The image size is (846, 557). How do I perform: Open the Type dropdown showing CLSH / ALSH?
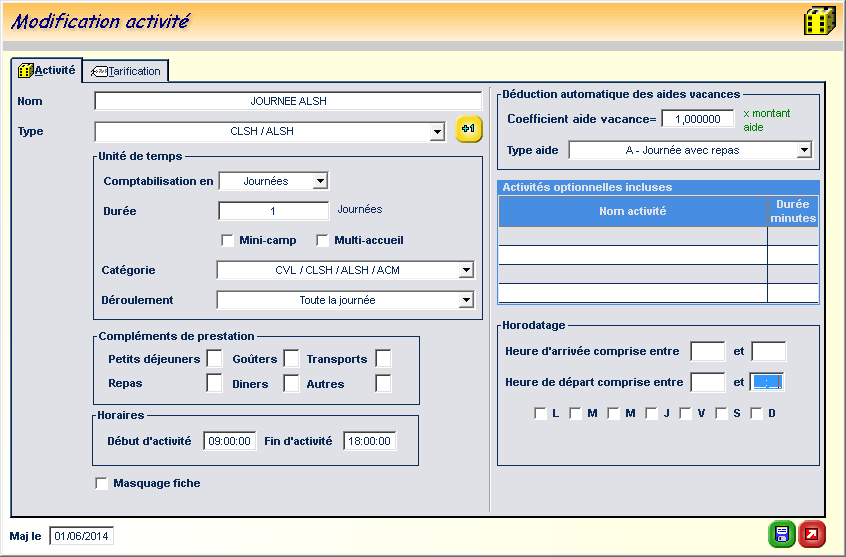[437, 132]
